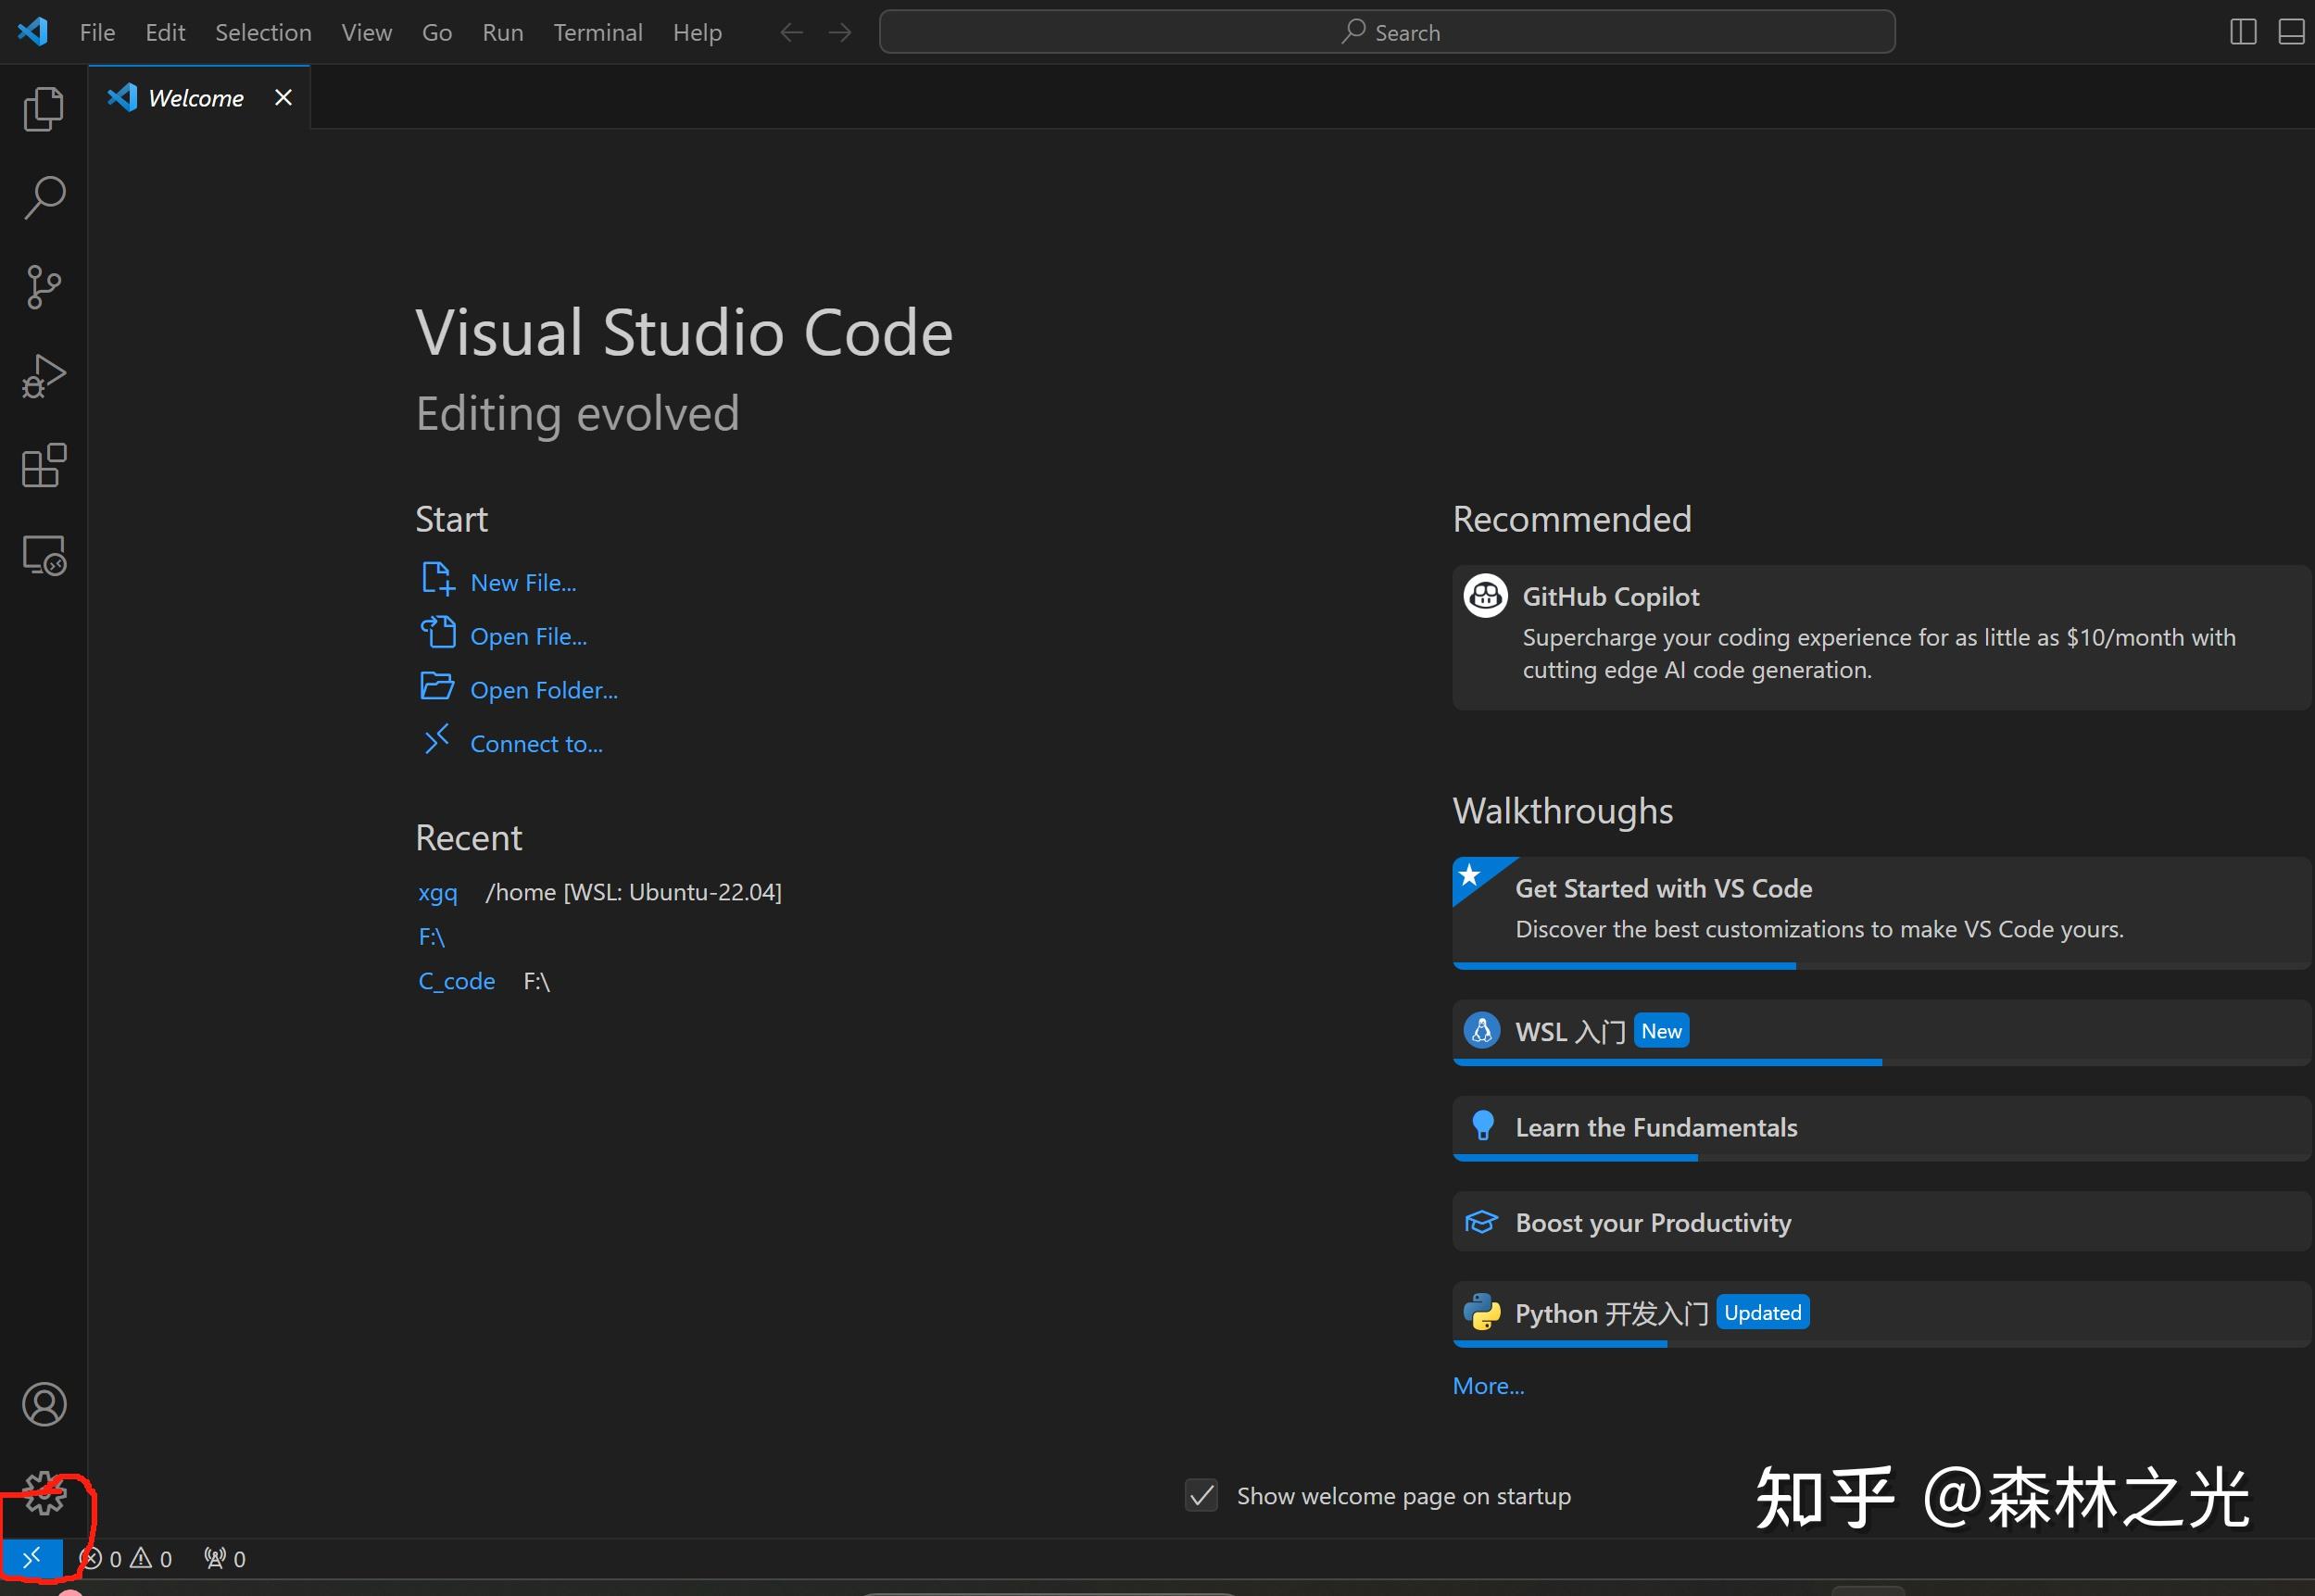Expand More... walkthroughs list

(1488, 1386)
